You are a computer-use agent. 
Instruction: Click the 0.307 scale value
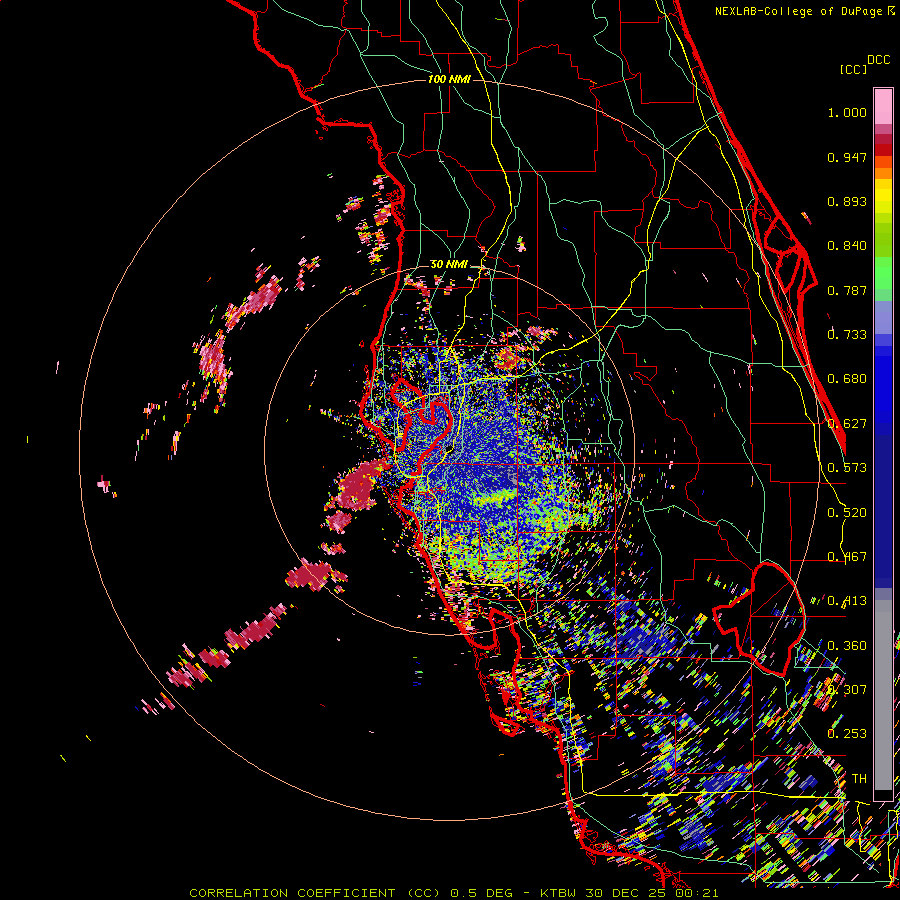[x=847, y=690]
